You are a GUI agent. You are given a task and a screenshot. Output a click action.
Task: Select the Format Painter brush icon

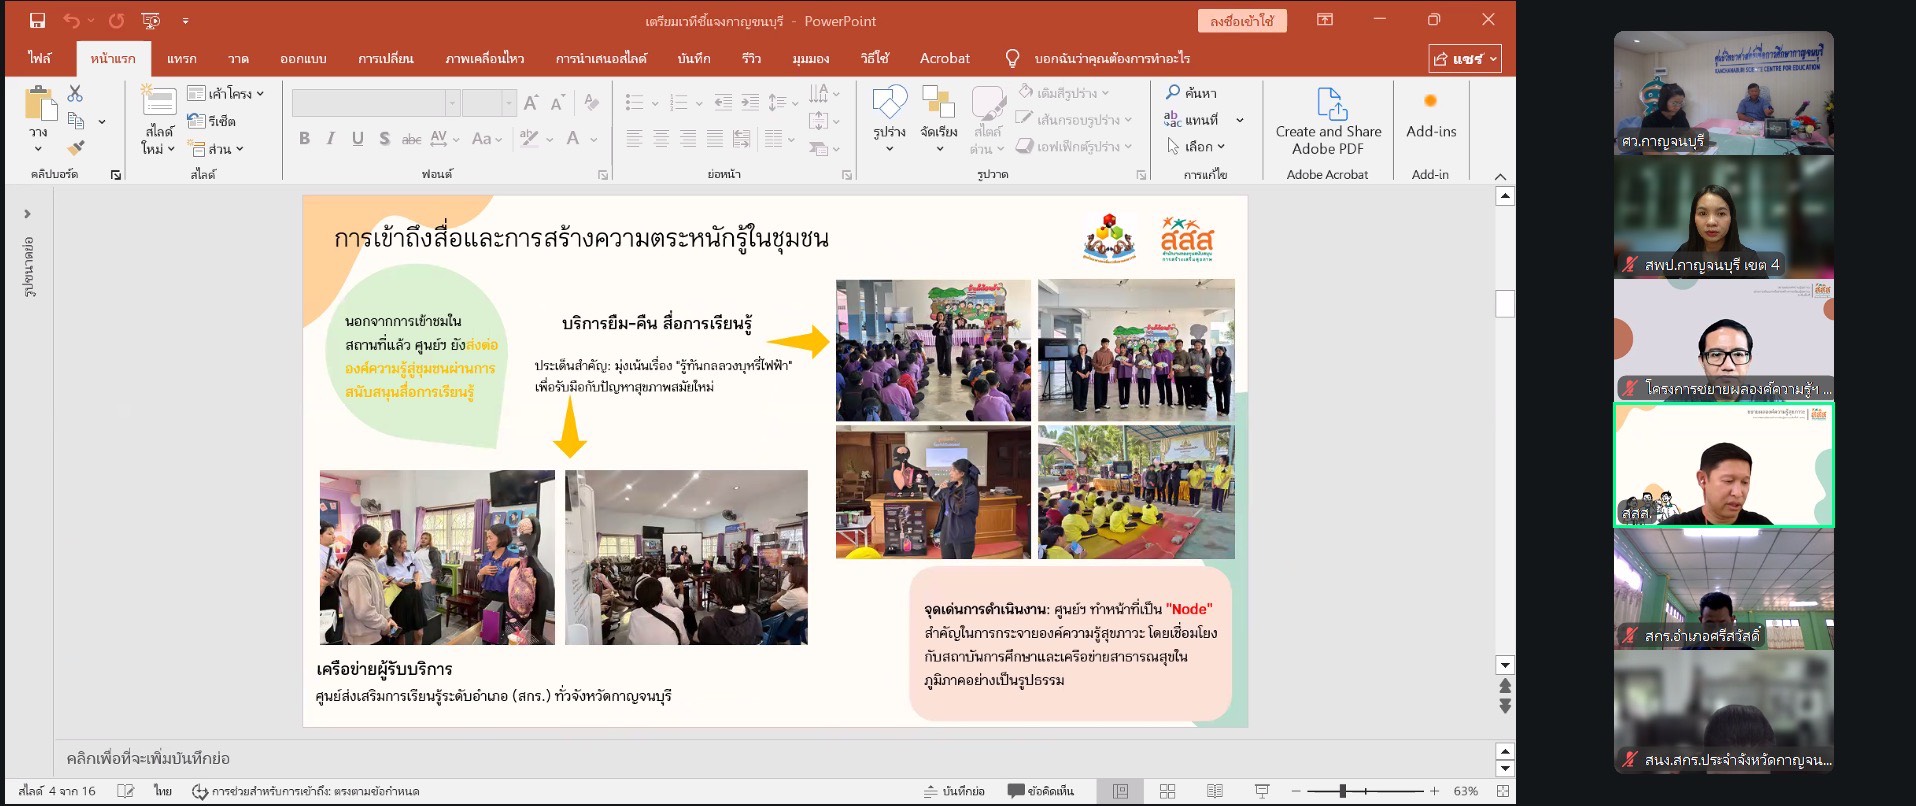76,148
